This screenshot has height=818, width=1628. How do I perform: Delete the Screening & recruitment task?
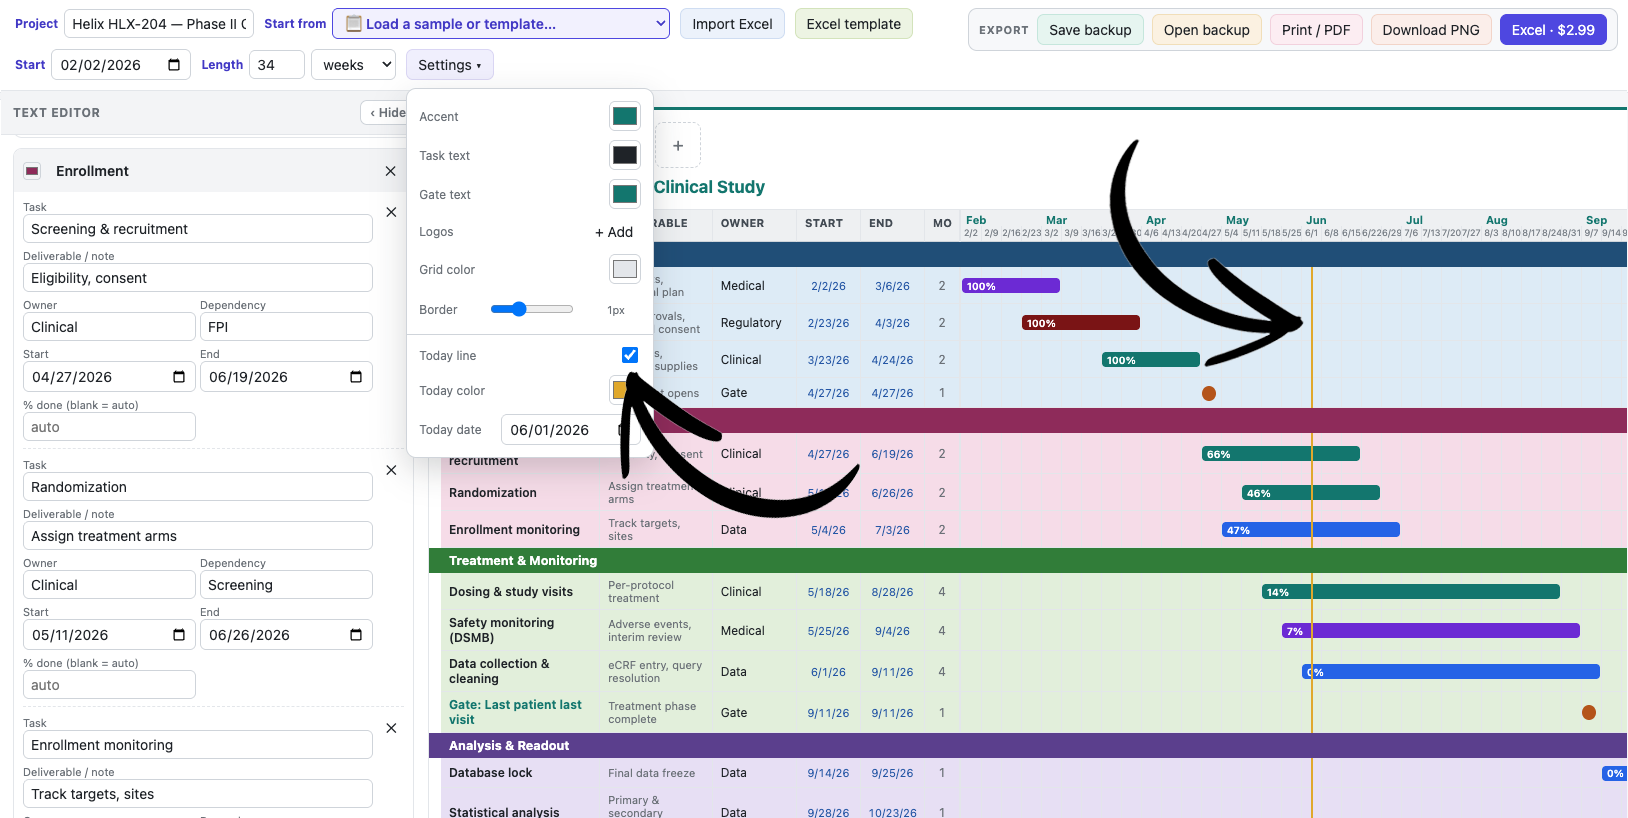pyautogui.click(x=391, y=212)
